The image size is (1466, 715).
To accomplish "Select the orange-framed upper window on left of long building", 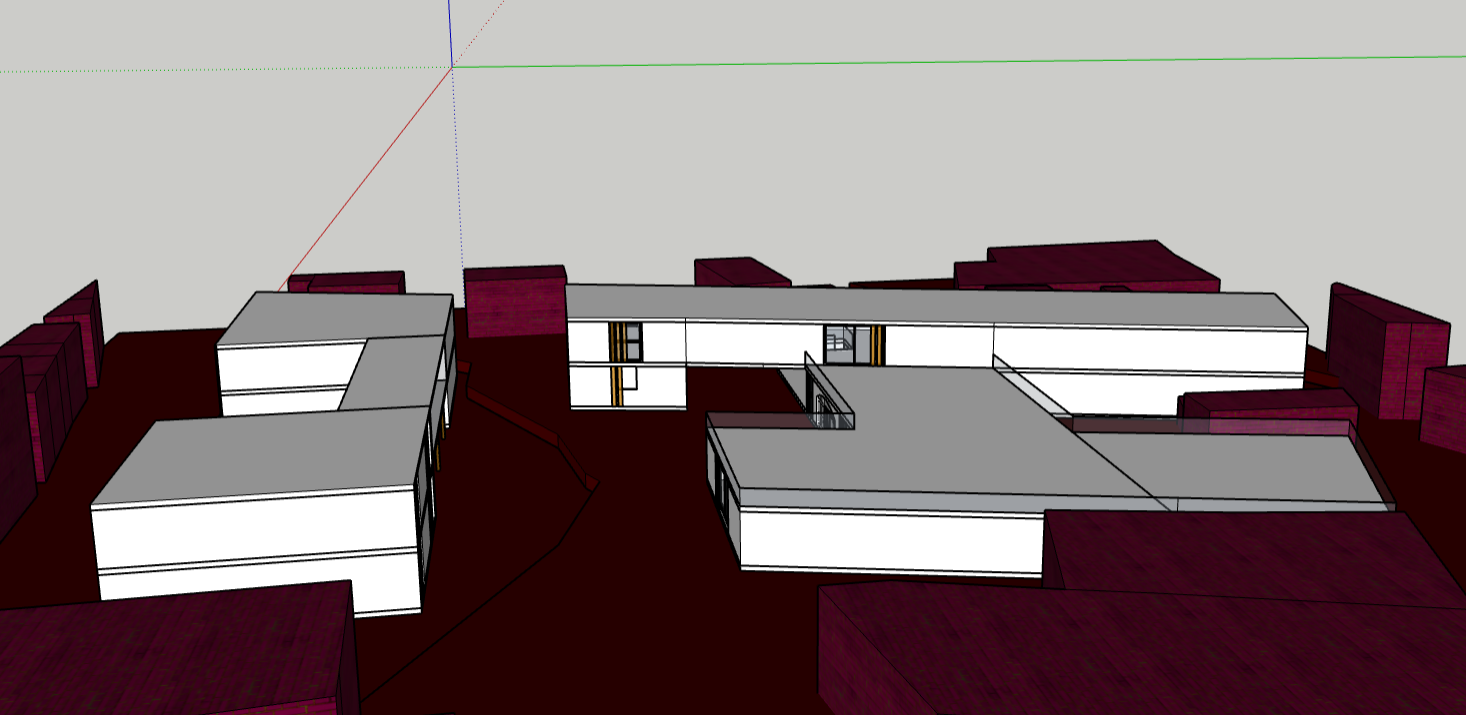I will point(626,341).
